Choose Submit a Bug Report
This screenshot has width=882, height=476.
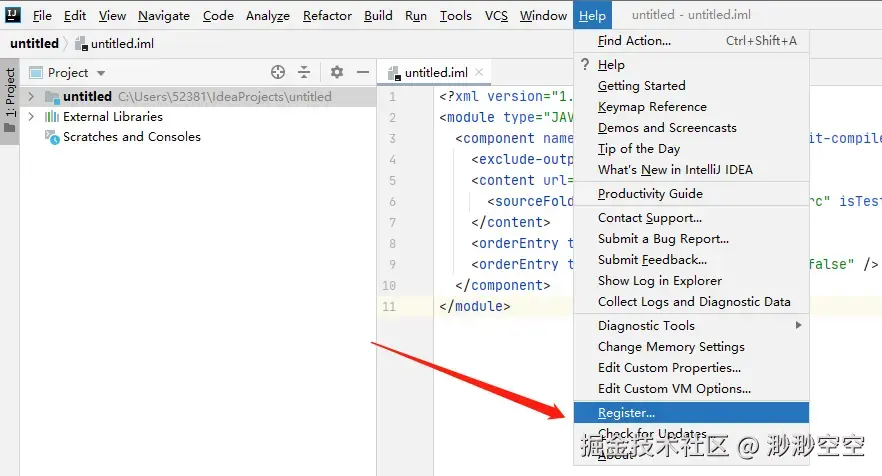(691, 239)
